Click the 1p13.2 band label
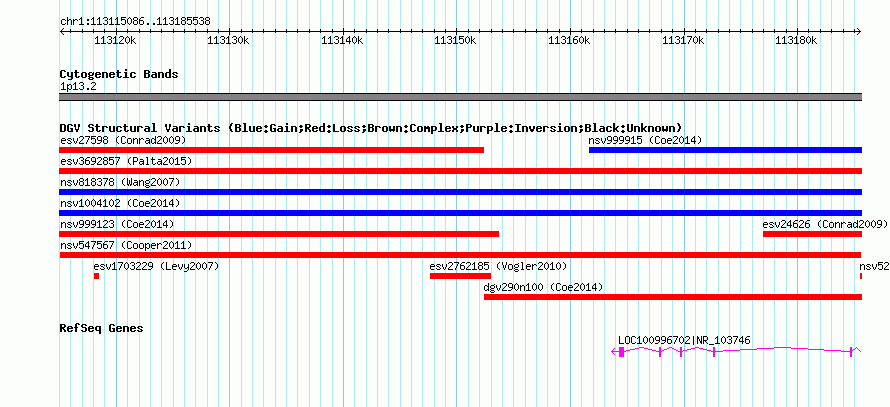This screenshot has width=890, height=407. click(78, 86)
